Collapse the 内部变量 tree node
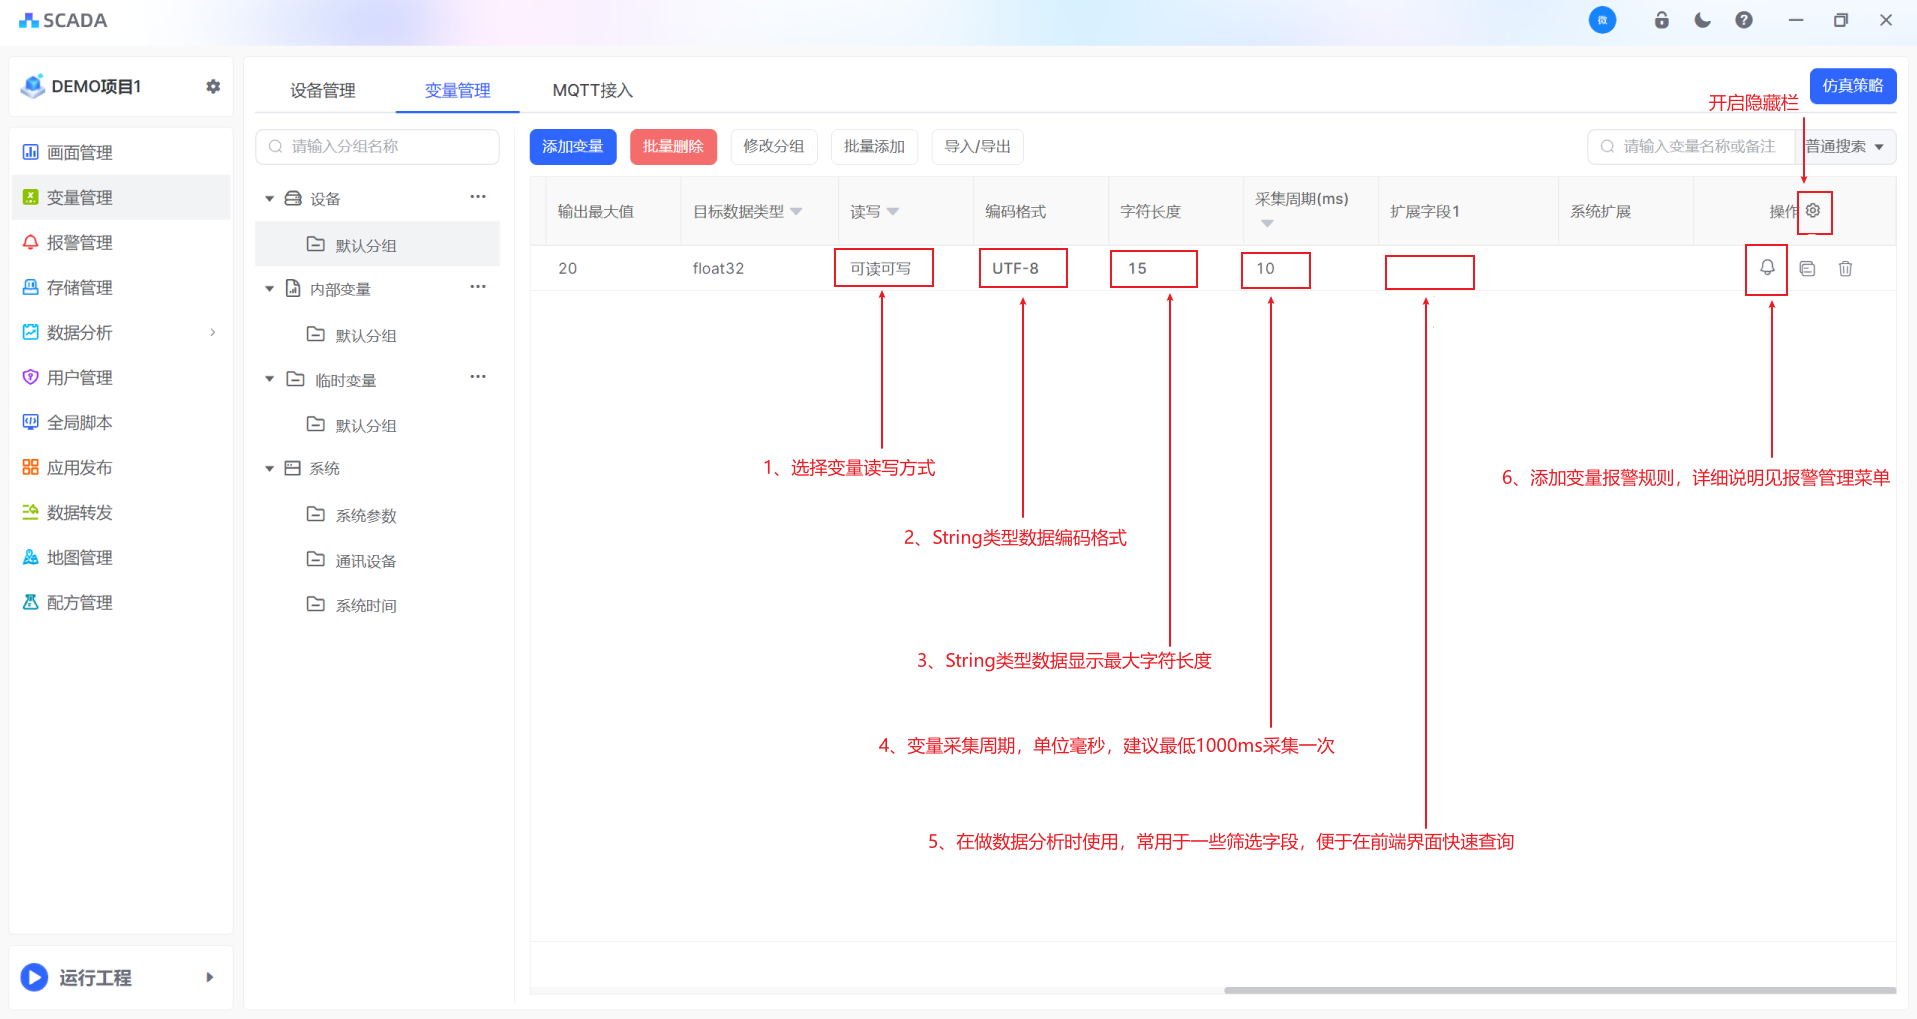 click(269, 289)
